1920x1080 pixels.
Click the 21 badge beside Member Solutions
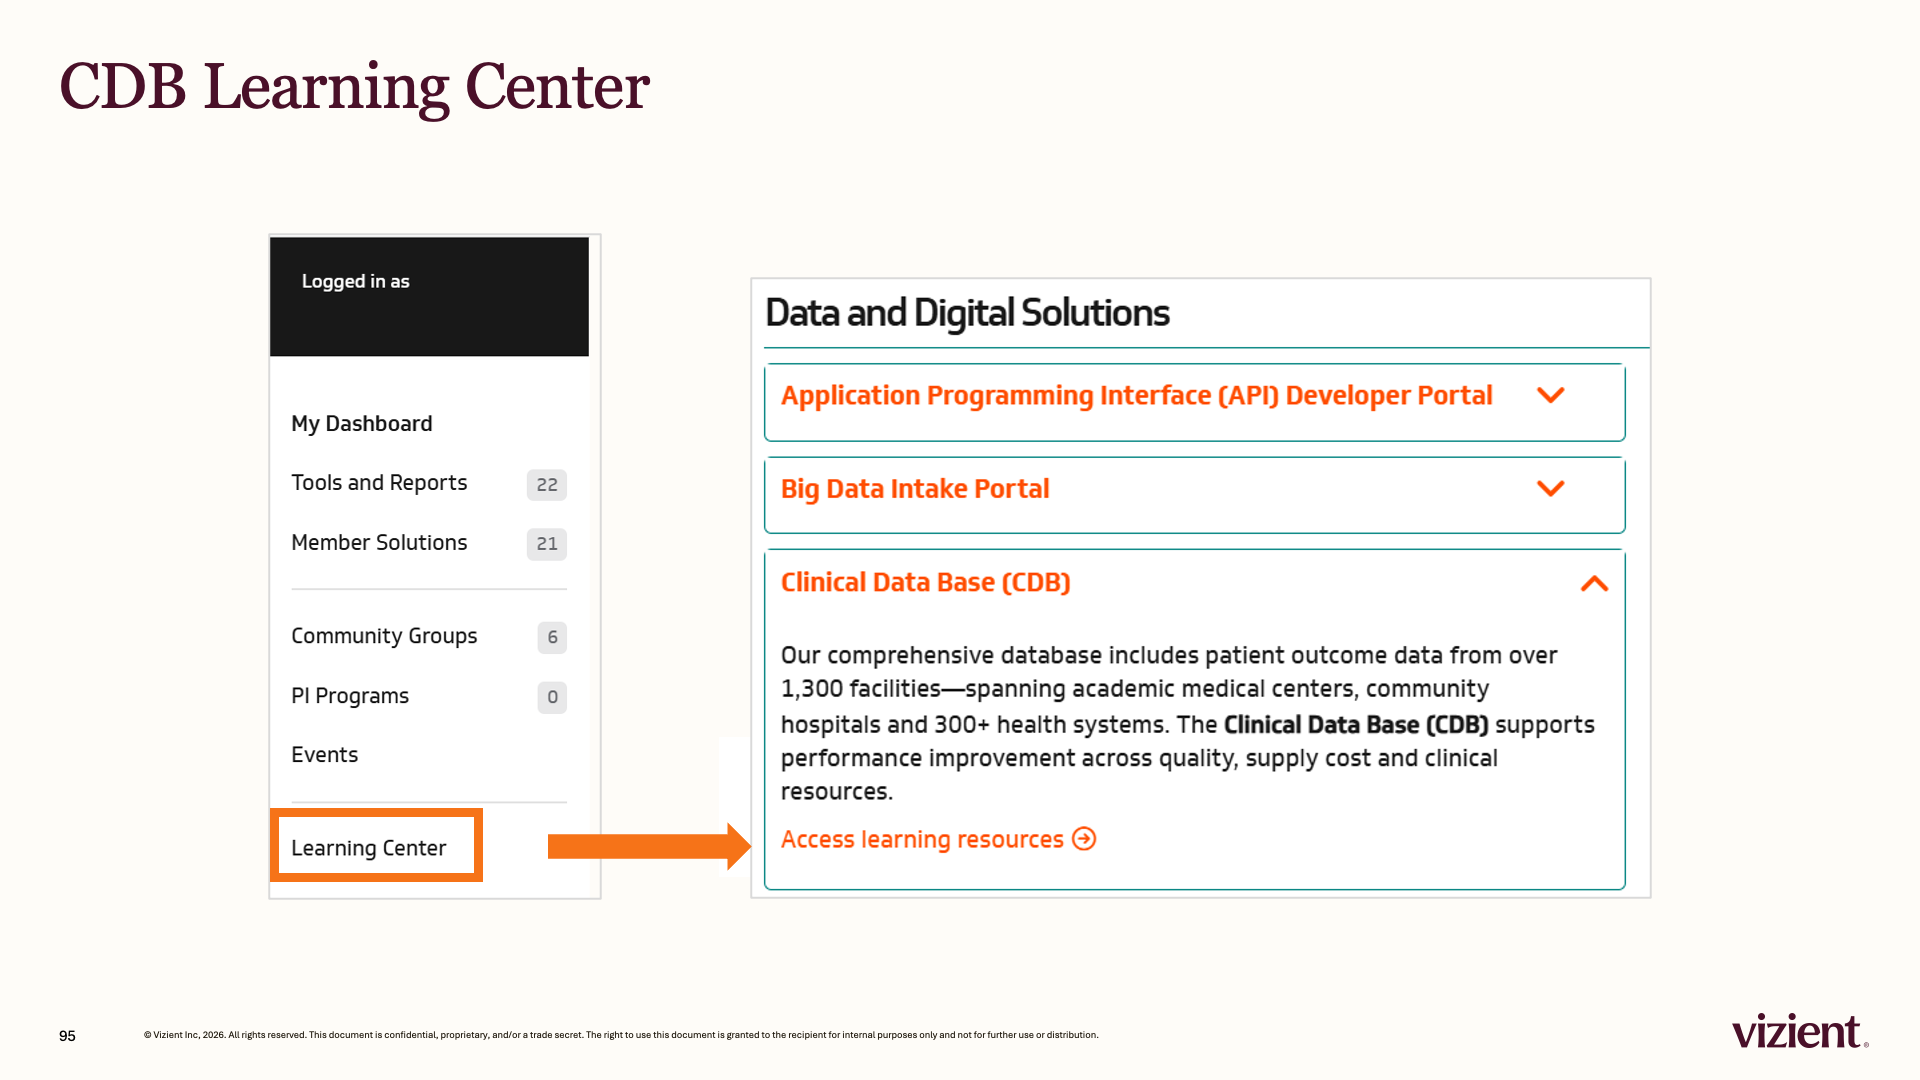pos(547,544)
